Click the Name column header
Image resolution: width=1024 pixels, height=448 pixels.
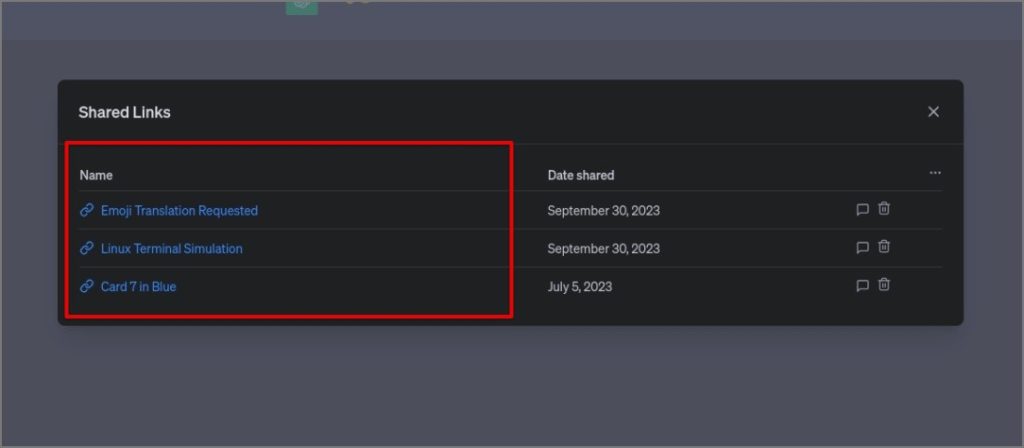96,175
